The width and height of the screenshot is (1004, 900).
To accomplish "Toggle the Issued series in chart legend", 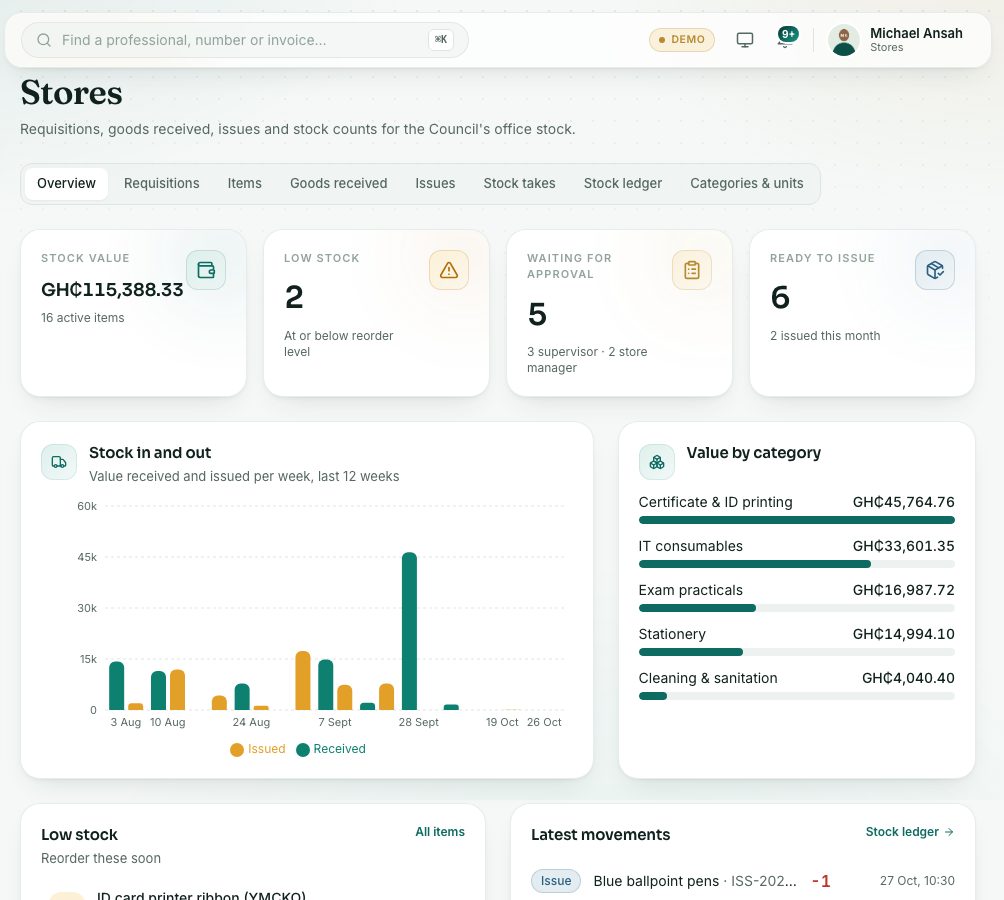I will pyautogui.click(x=258, y=749).
